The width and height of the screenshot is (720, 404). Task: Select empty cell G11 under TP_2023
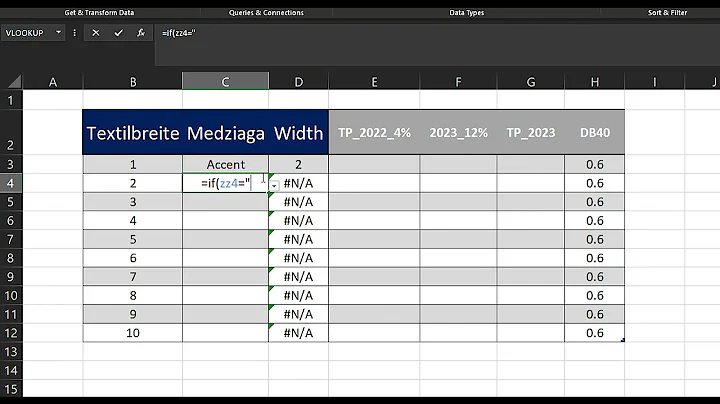point(531,314)
